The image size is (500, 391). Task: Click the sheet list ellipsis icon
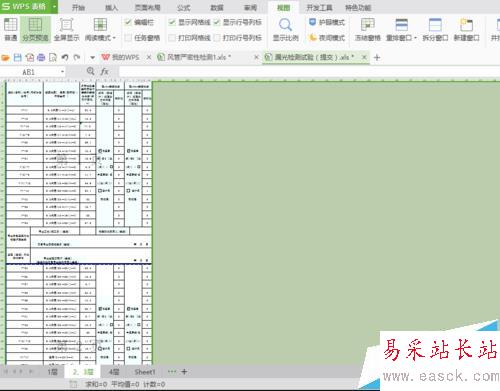pos(172,372)
